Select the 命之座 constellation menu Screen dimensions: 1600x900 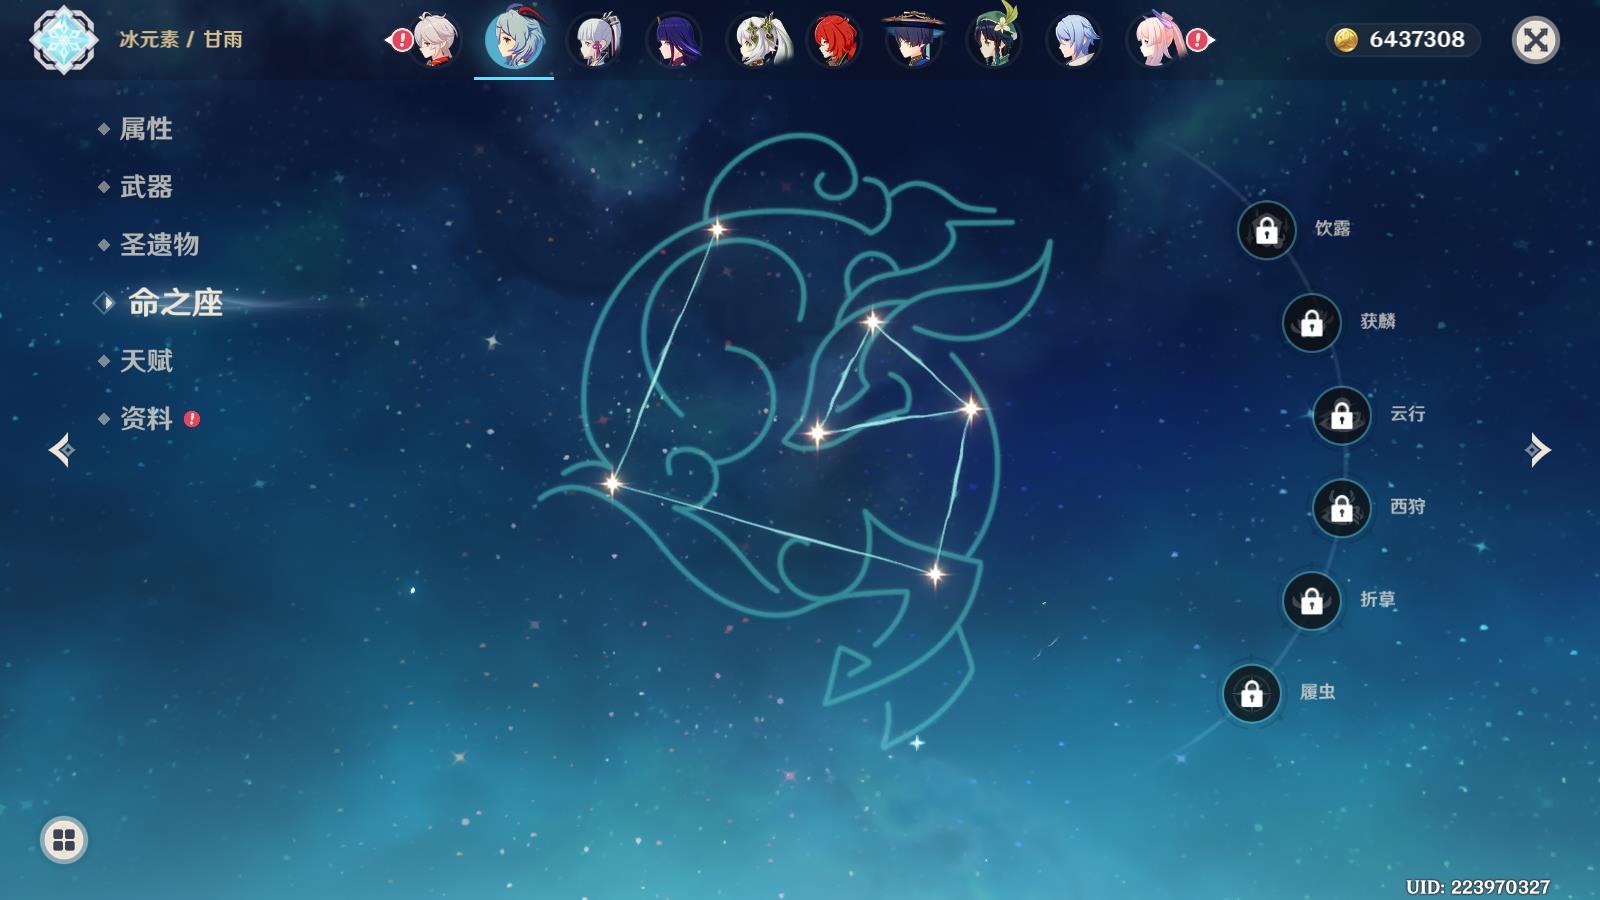pos(175,303)
